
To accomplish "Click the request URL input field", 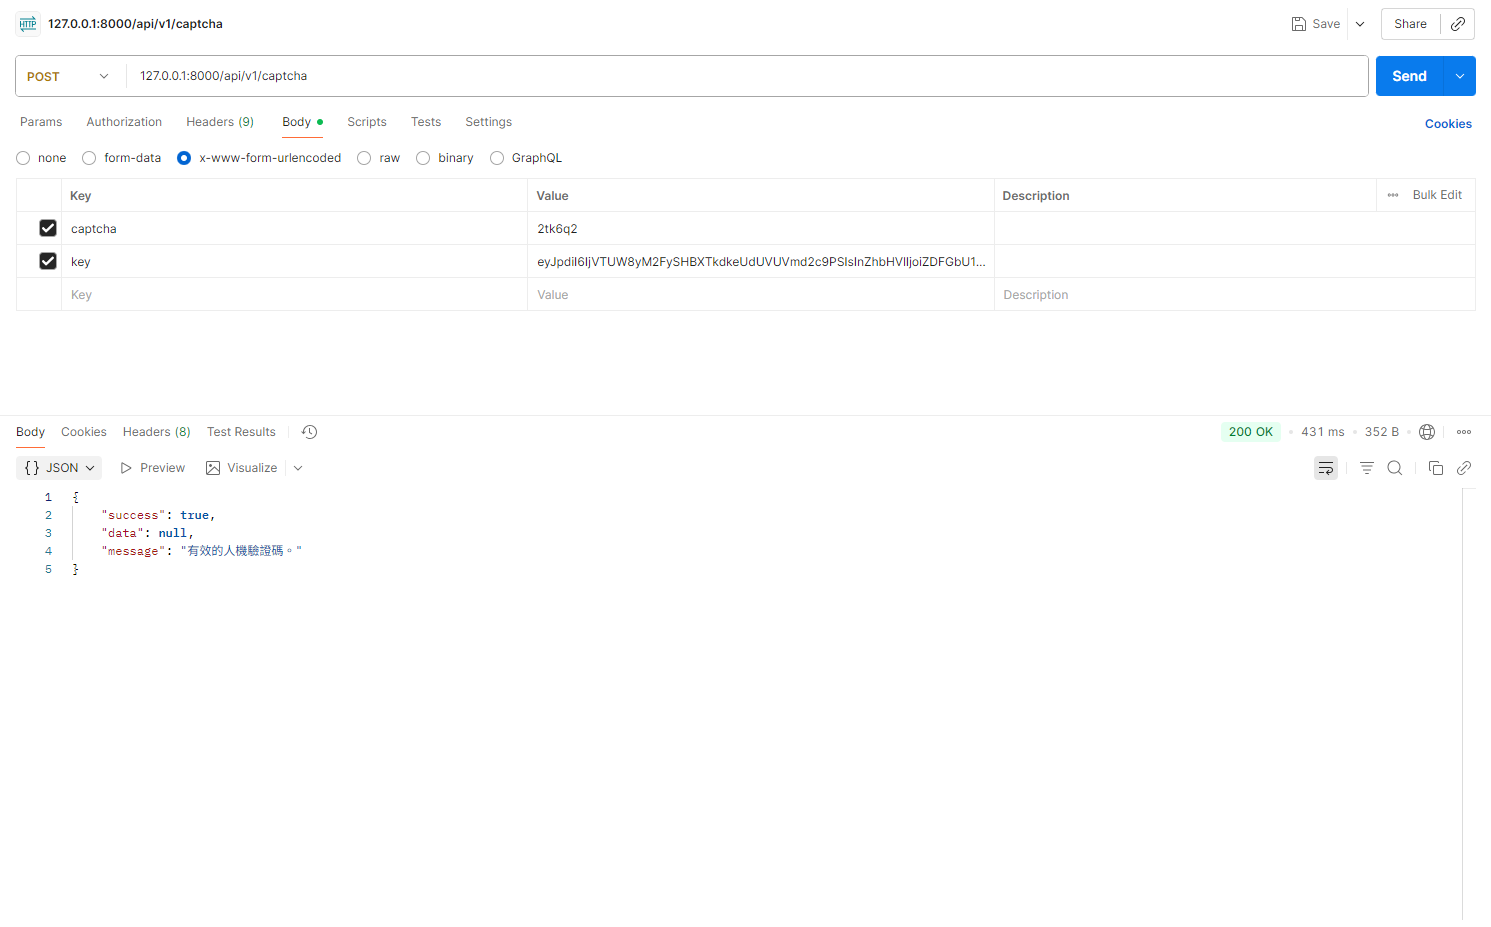I will [x=746, y=76].
